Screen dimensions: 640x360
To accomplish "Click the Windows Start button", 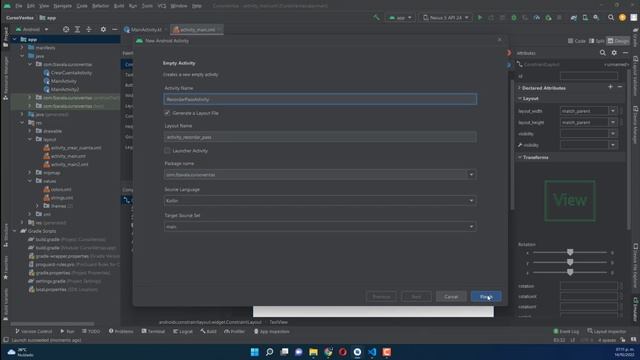I will 255,352.
